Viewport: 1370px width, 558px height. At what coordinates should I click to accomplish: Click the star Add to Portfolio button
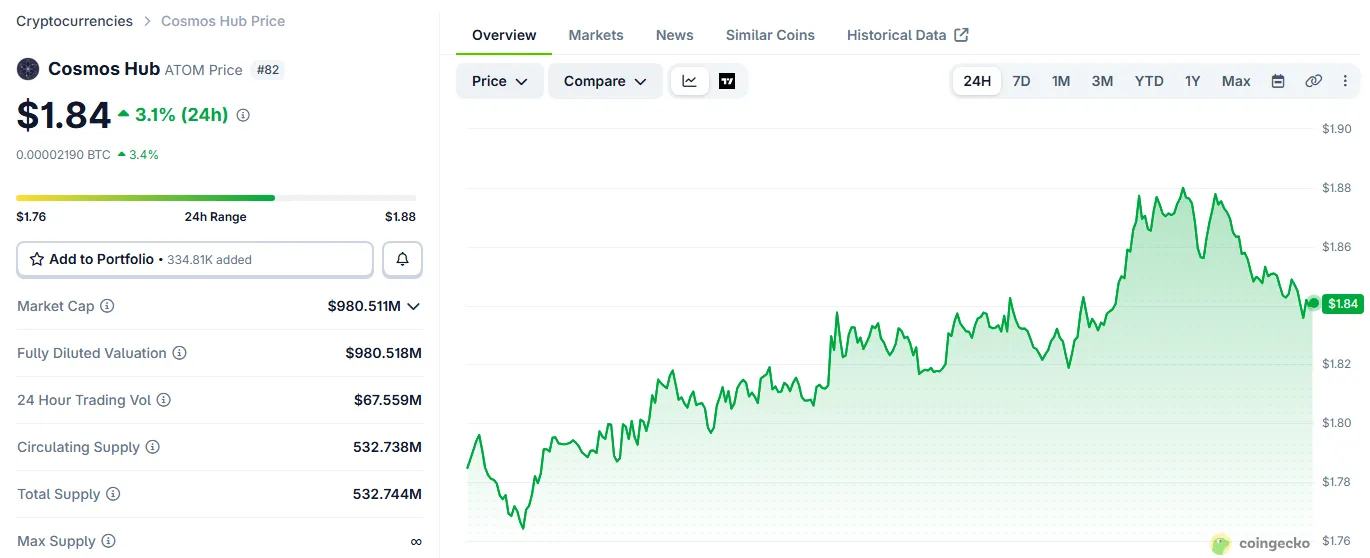(195, 259)
